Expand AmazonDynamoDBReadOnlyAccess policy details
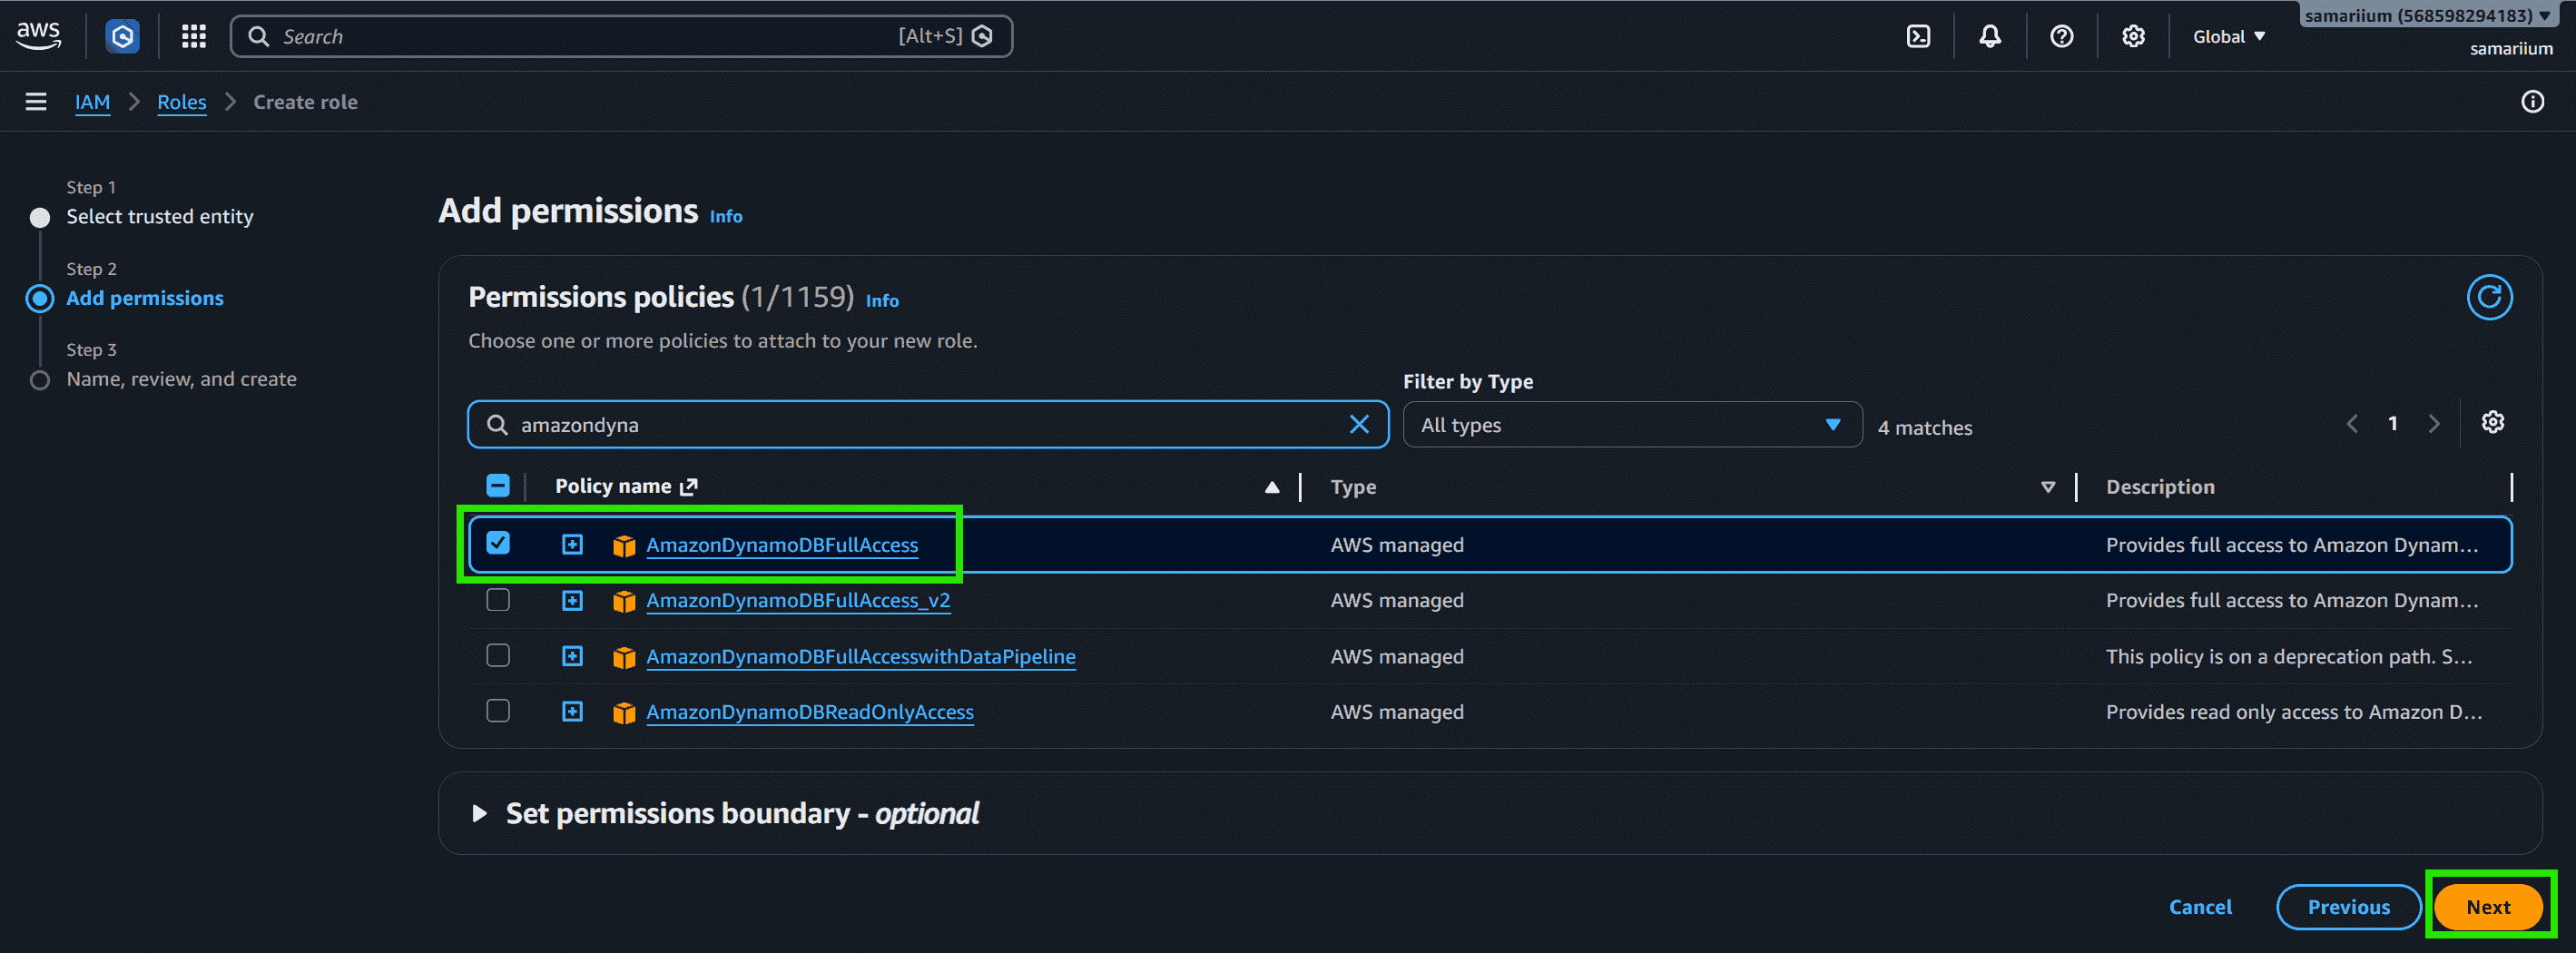2576x953 pixels. [x=572, y=712]
